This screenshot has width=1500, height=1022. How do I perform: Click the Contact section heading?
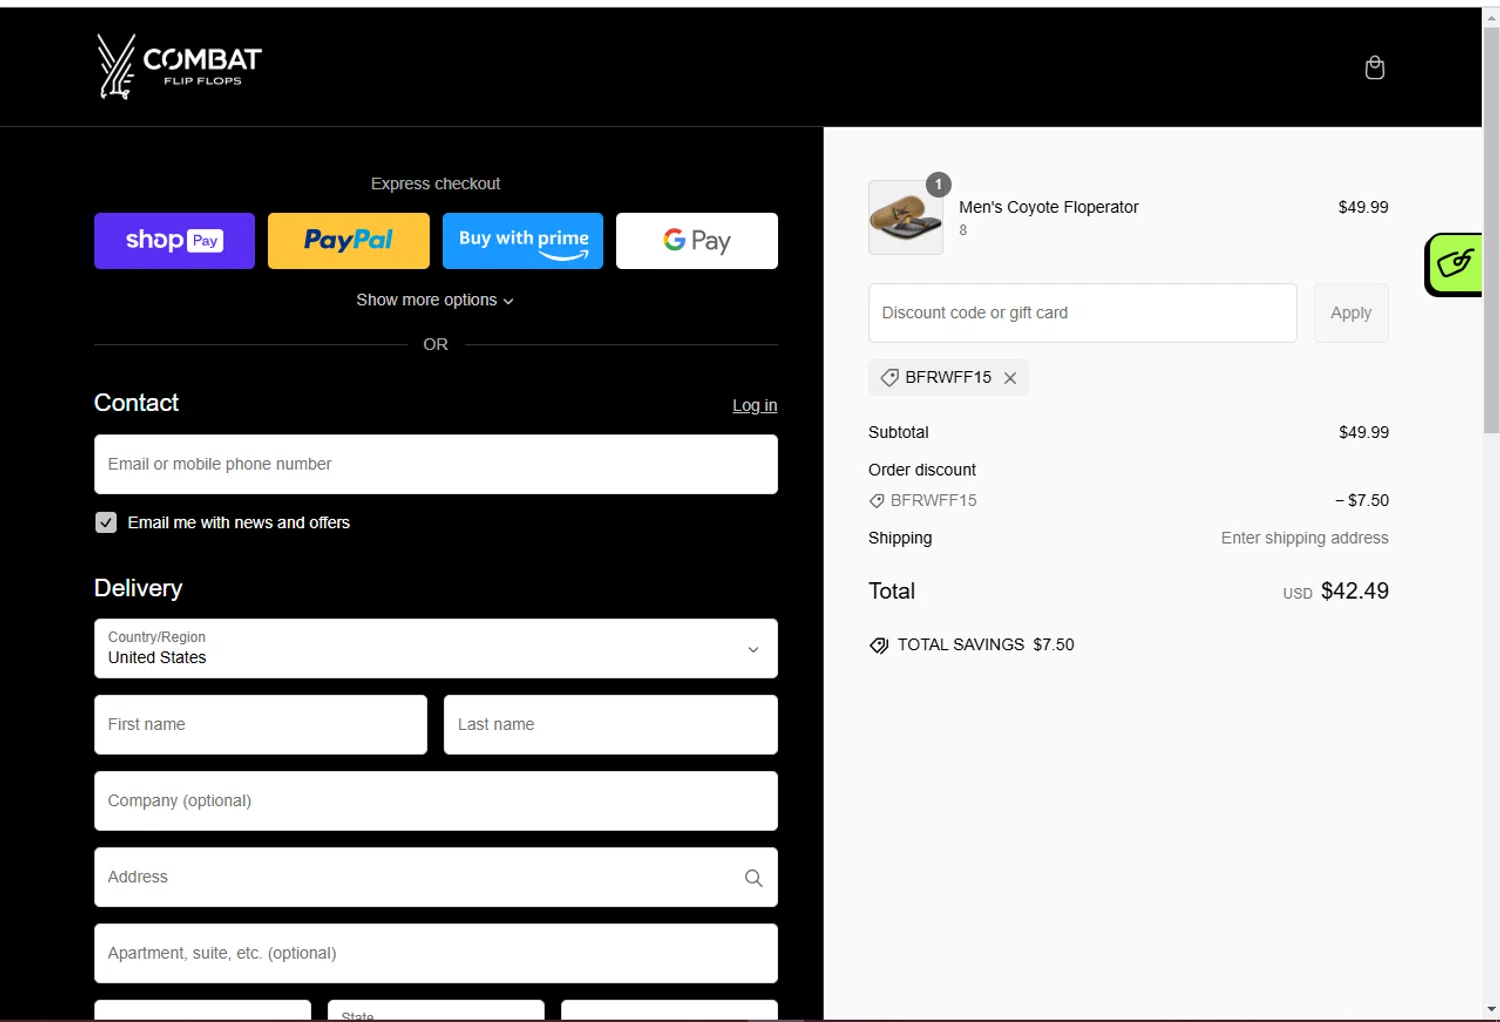(136, 403)
